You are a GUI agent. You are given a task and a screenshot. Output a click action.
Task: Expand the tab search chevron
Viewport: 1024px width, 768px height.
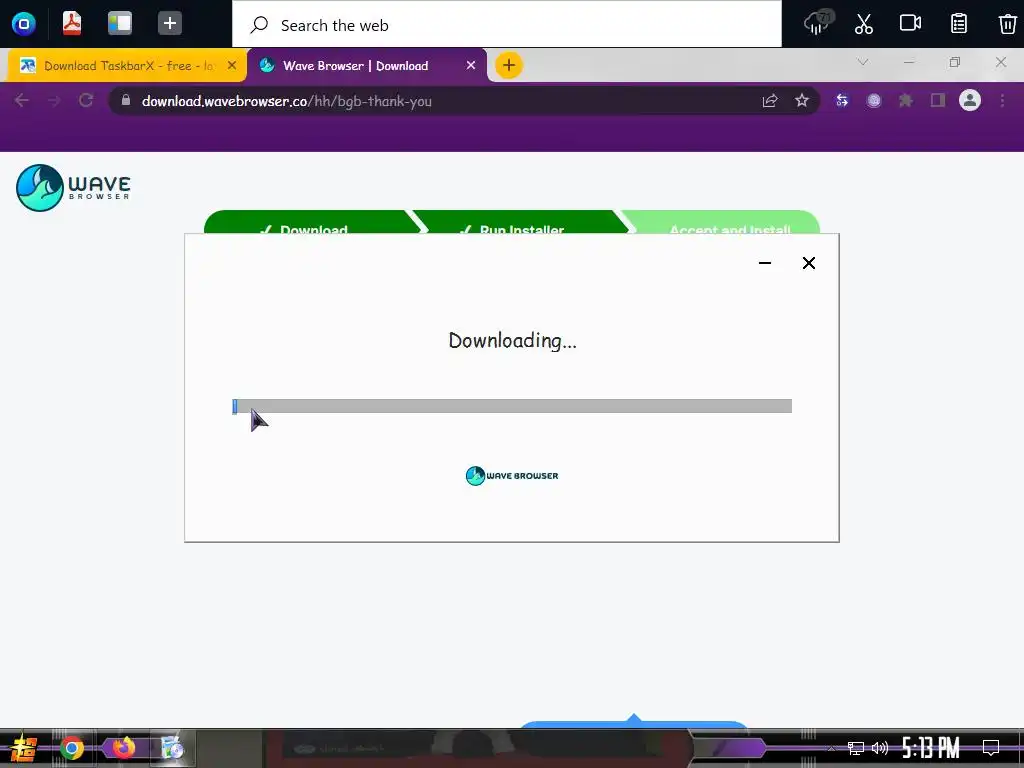[863, 62]
